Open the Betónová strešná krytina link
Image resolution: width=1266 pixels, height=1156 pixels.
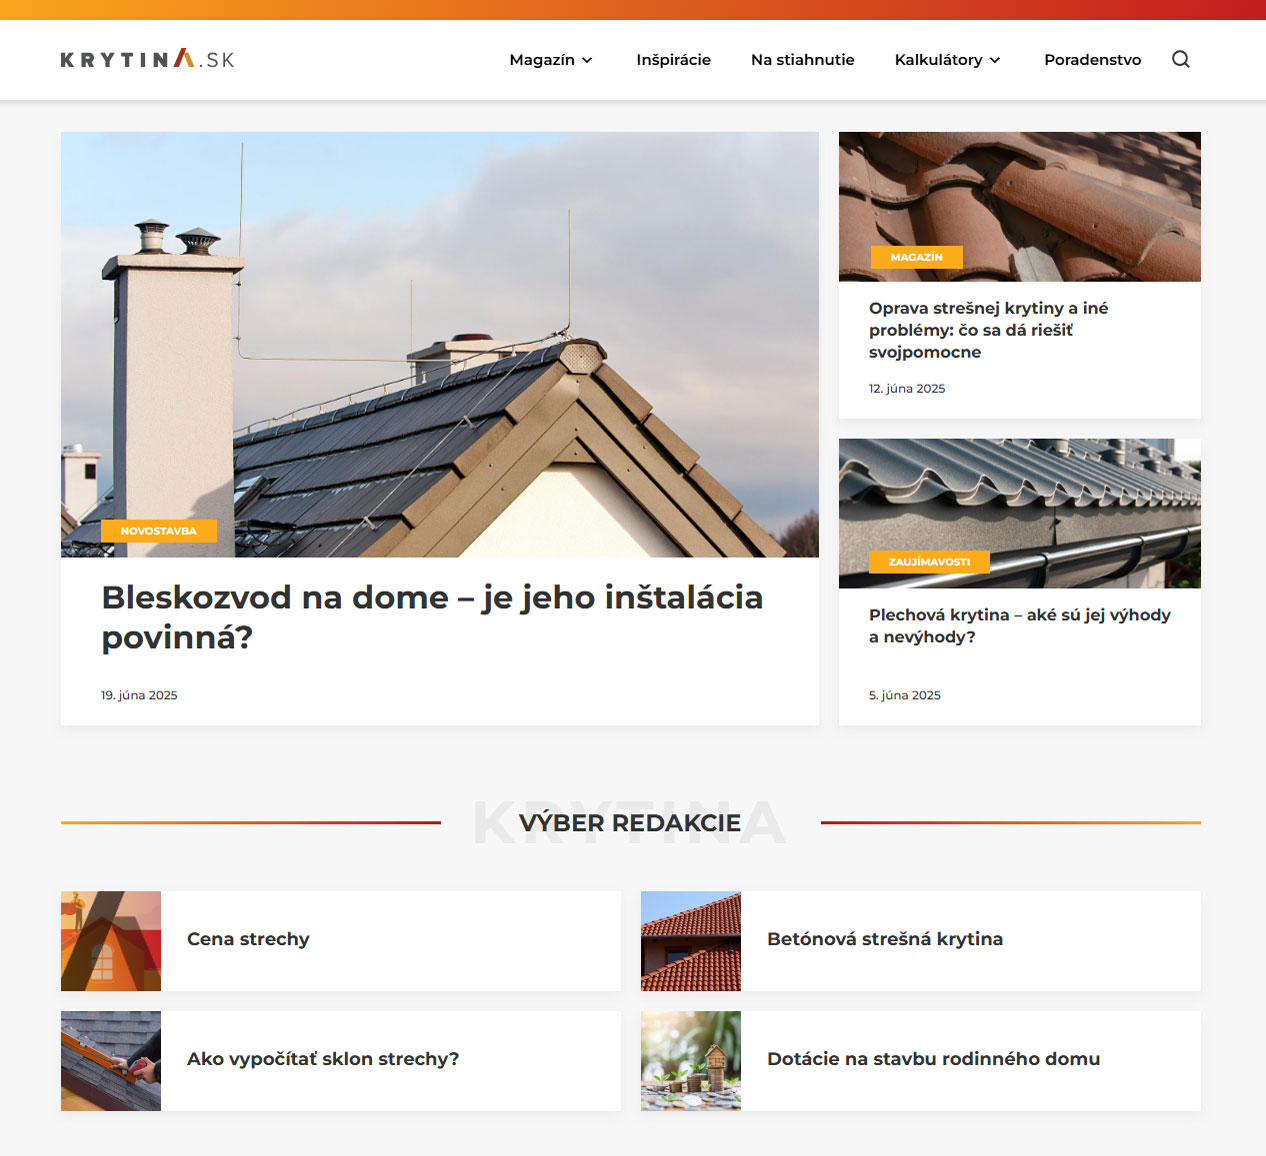pos(885,939)
